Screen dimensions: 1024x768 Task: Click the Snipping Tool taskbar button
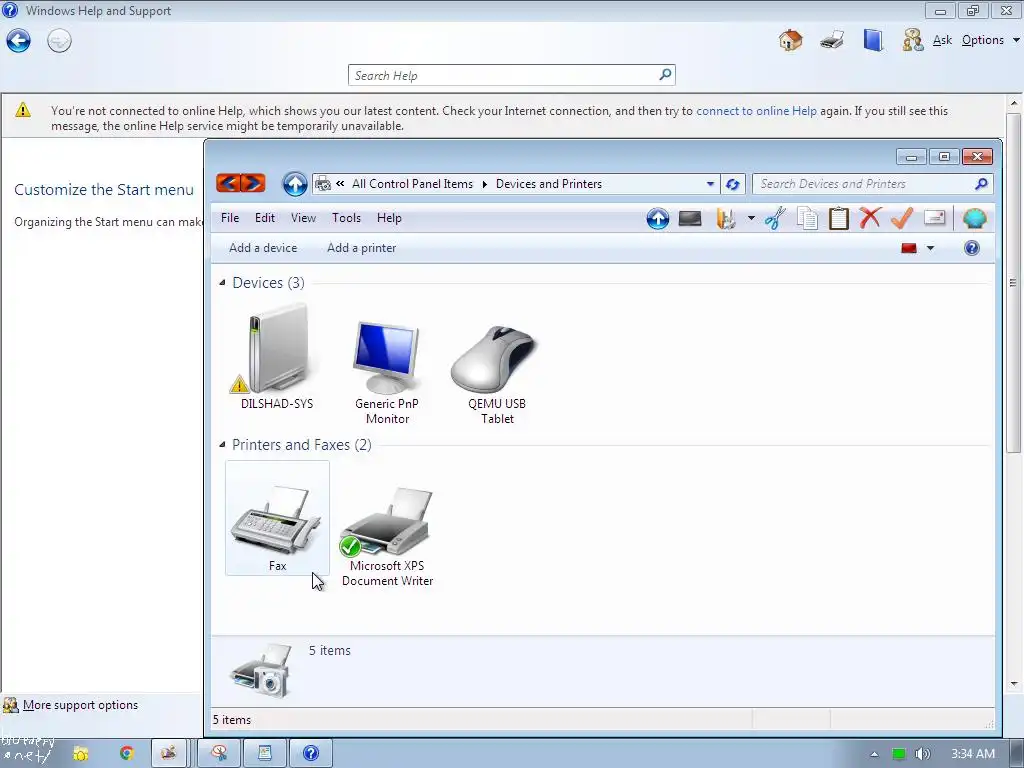pos(219,754)
